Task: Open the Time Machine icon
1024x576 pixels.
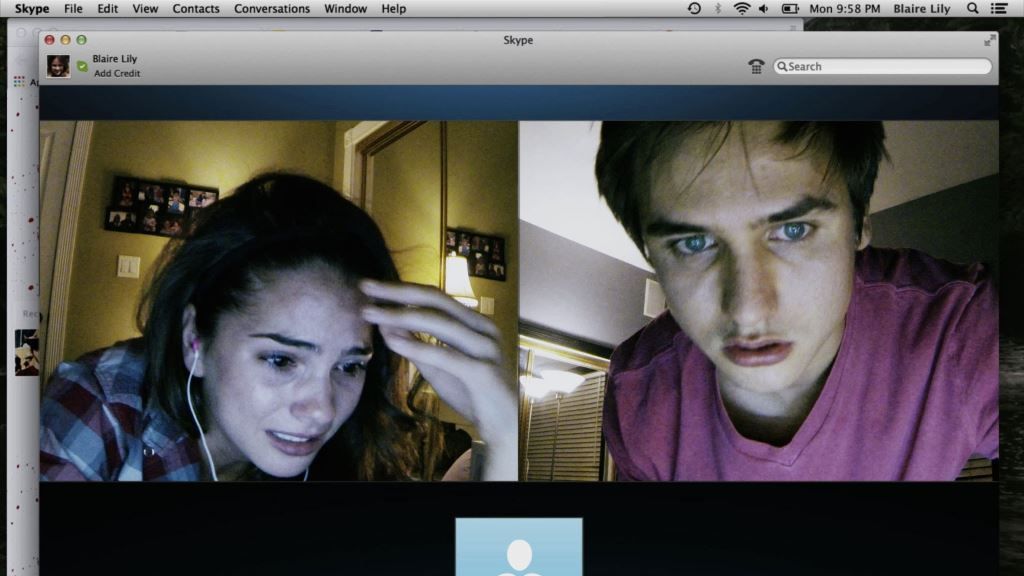Action: tap(694, 9)
